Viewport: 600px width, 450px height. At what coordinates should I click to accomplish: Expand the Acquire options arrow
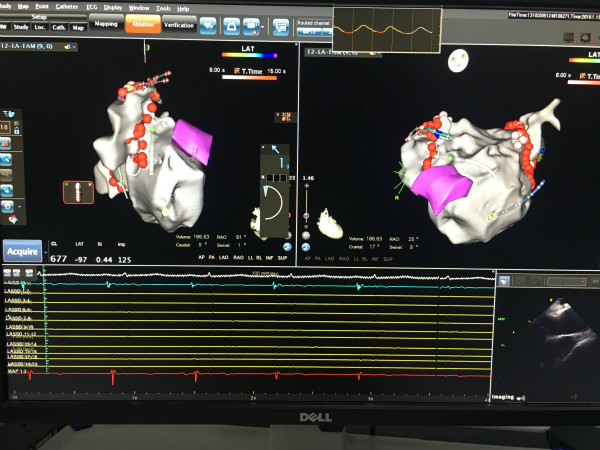[44, 250]
